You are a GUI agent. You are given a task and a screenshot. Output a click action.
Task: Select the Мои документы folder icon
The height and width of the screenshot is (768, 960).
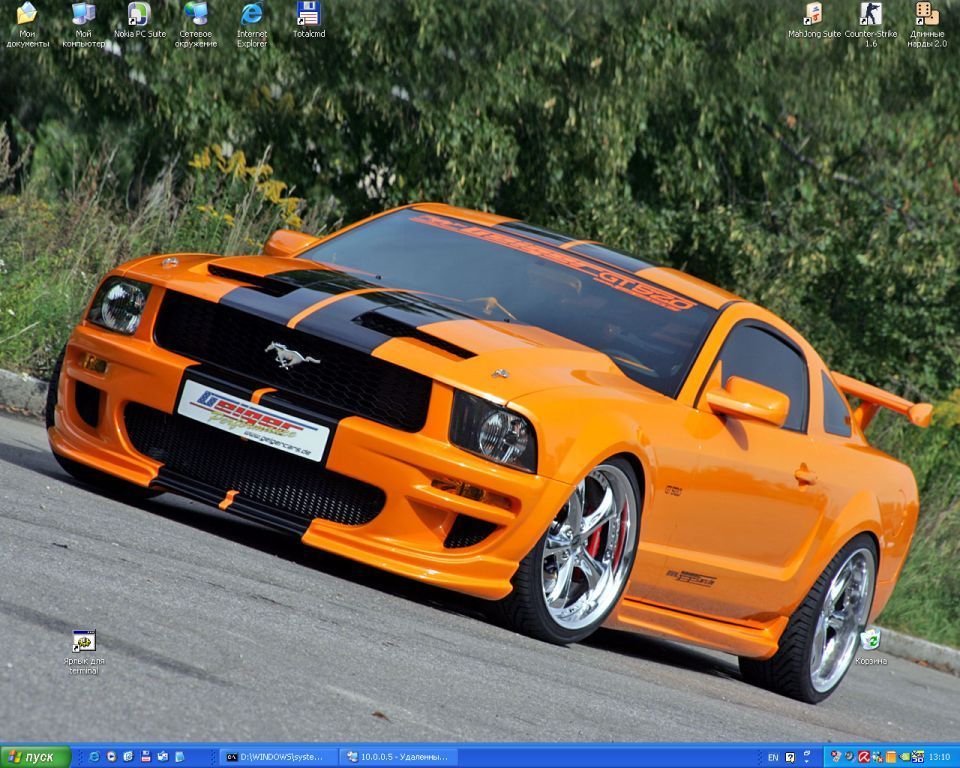pos(27,16)
